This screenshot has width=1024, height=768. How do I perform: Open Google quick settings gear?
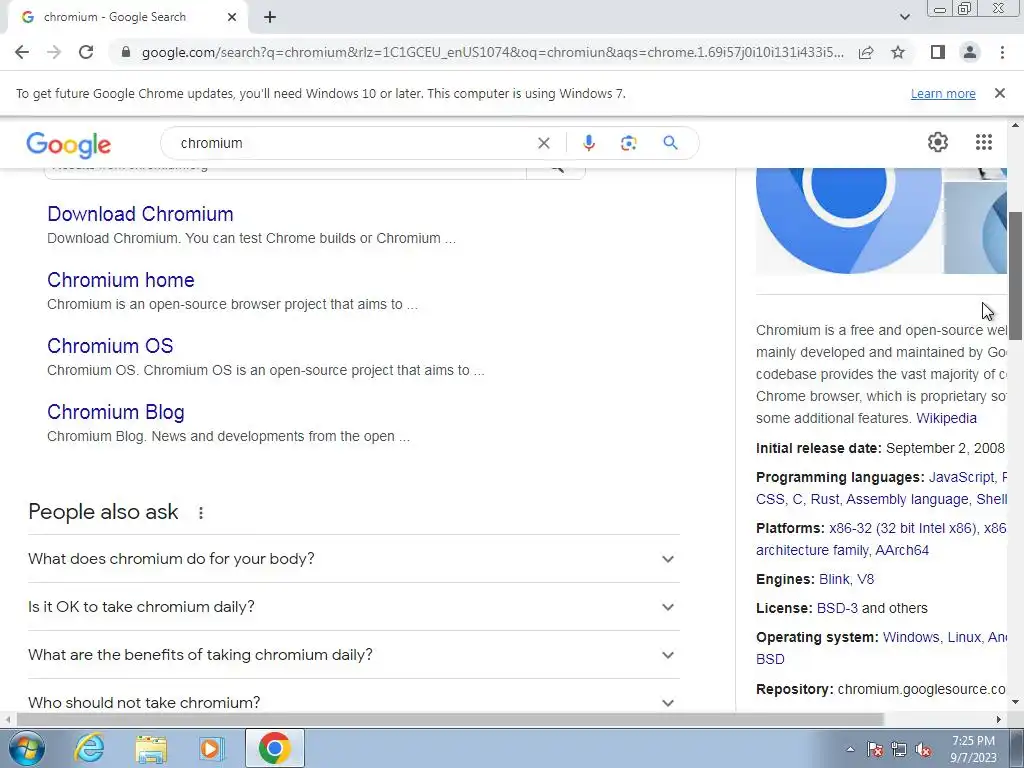(938, 142)
